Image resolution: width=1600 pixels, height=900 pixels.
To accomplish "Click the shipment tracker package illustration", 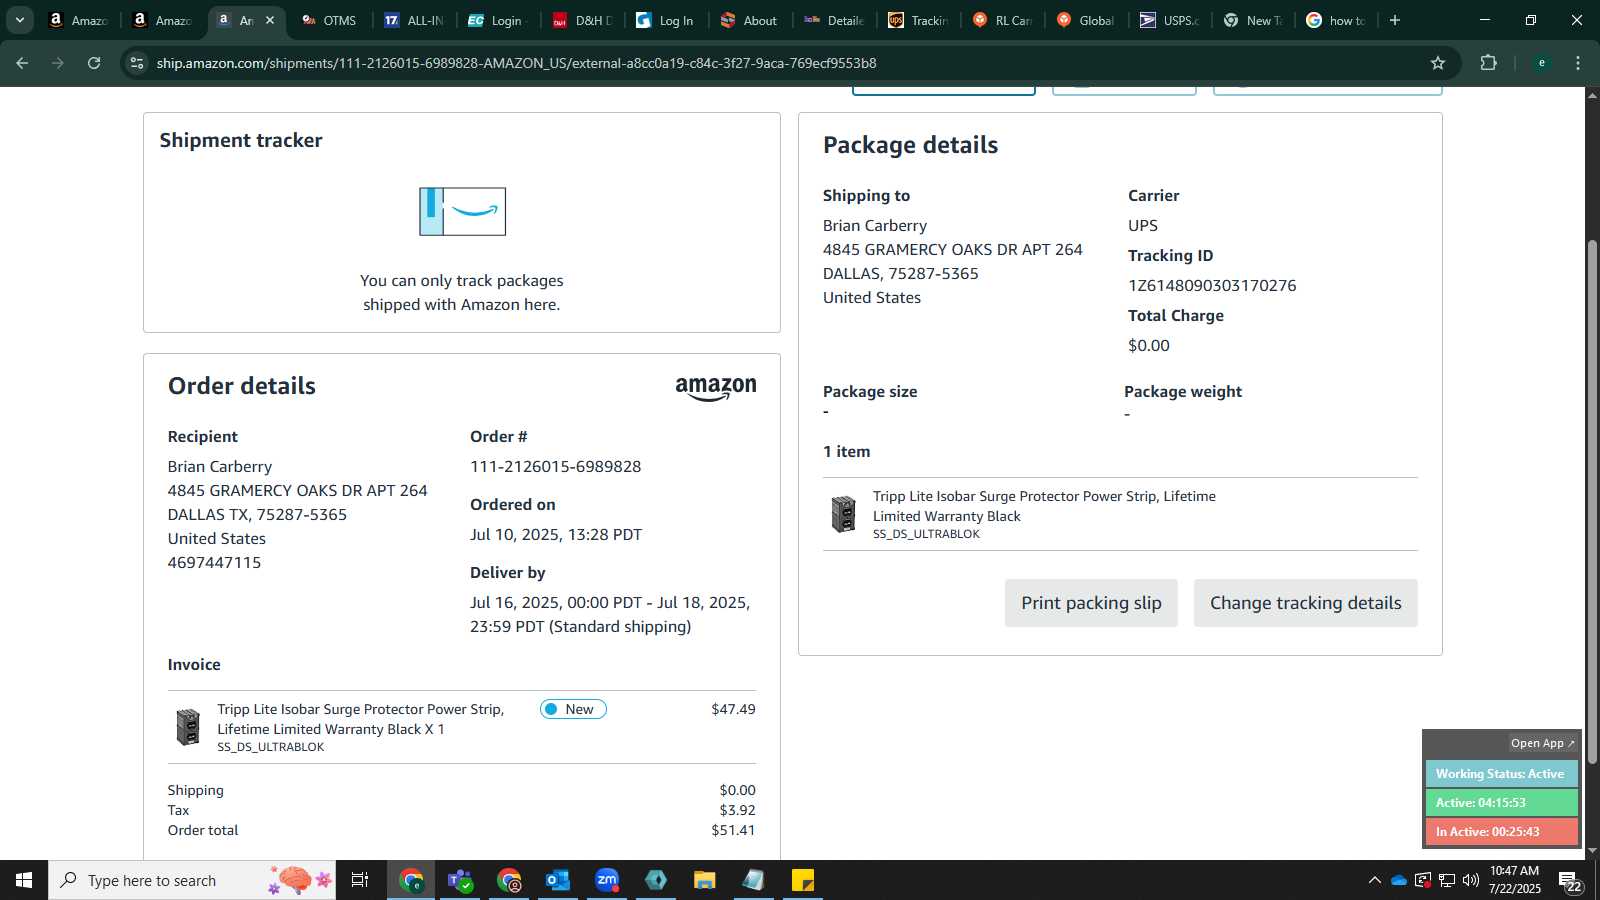I will (x=462, y=211).
